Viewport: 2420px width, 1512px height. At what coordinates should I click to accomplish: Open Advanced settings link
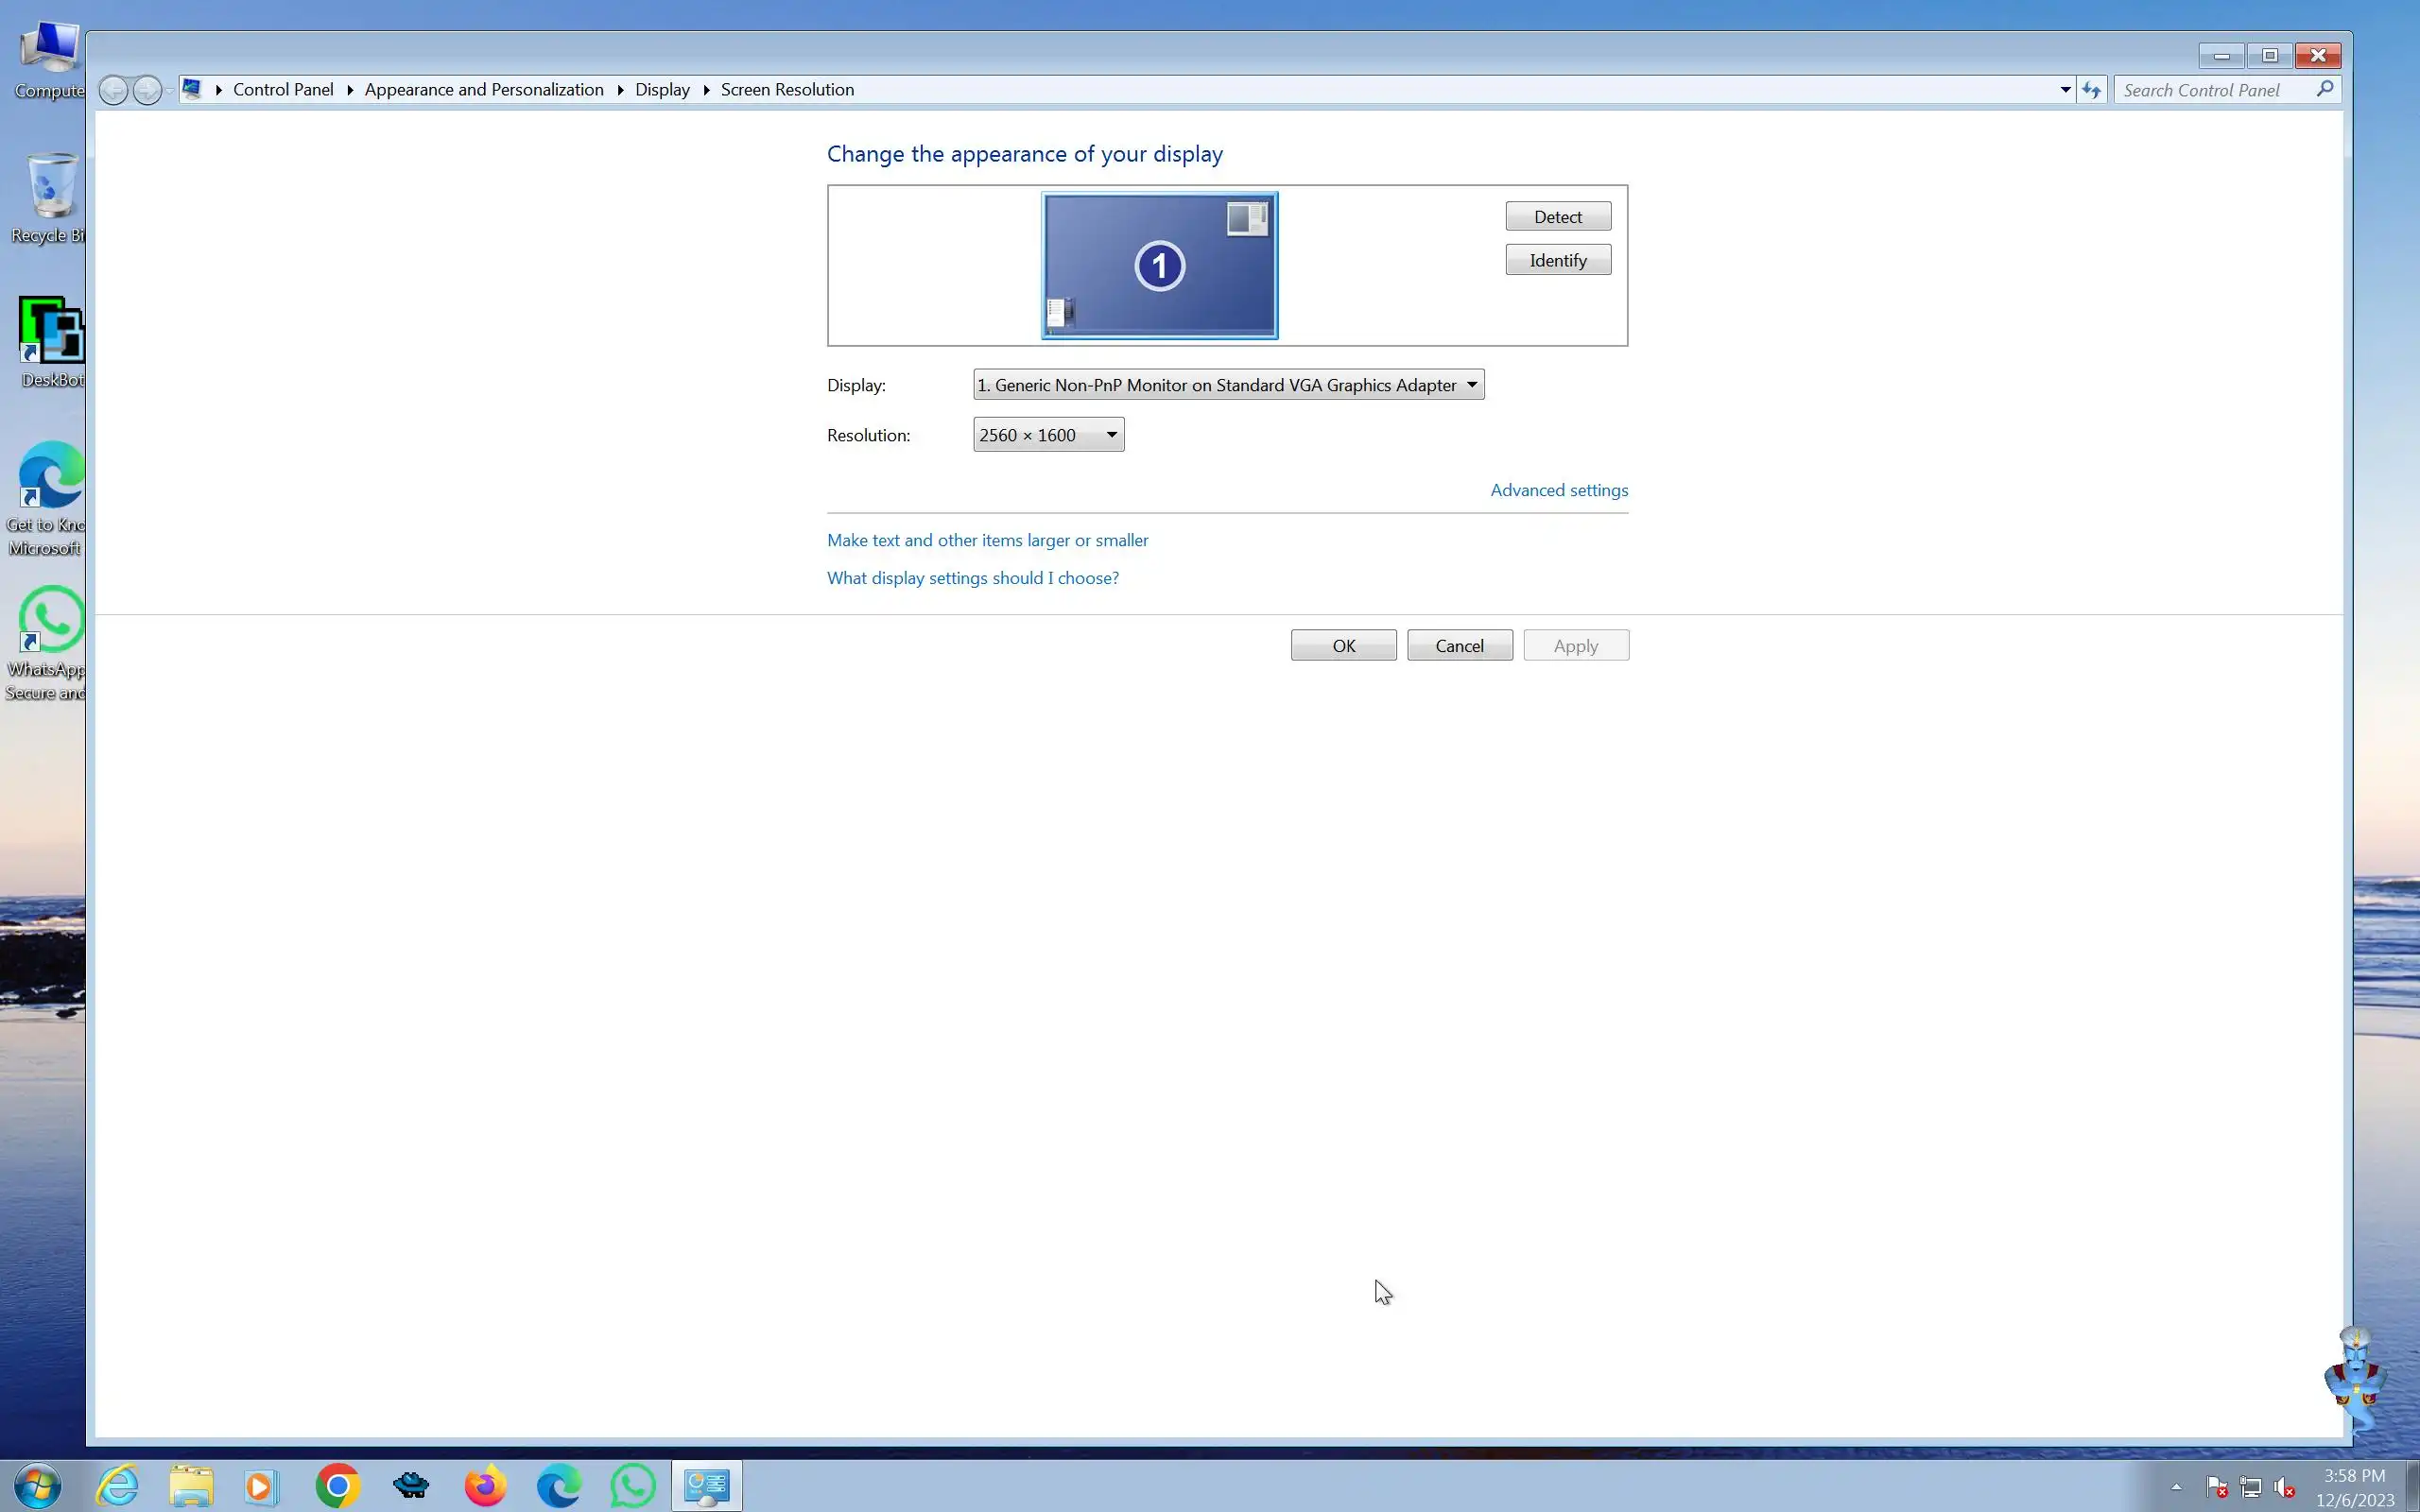coord(1558,490)
